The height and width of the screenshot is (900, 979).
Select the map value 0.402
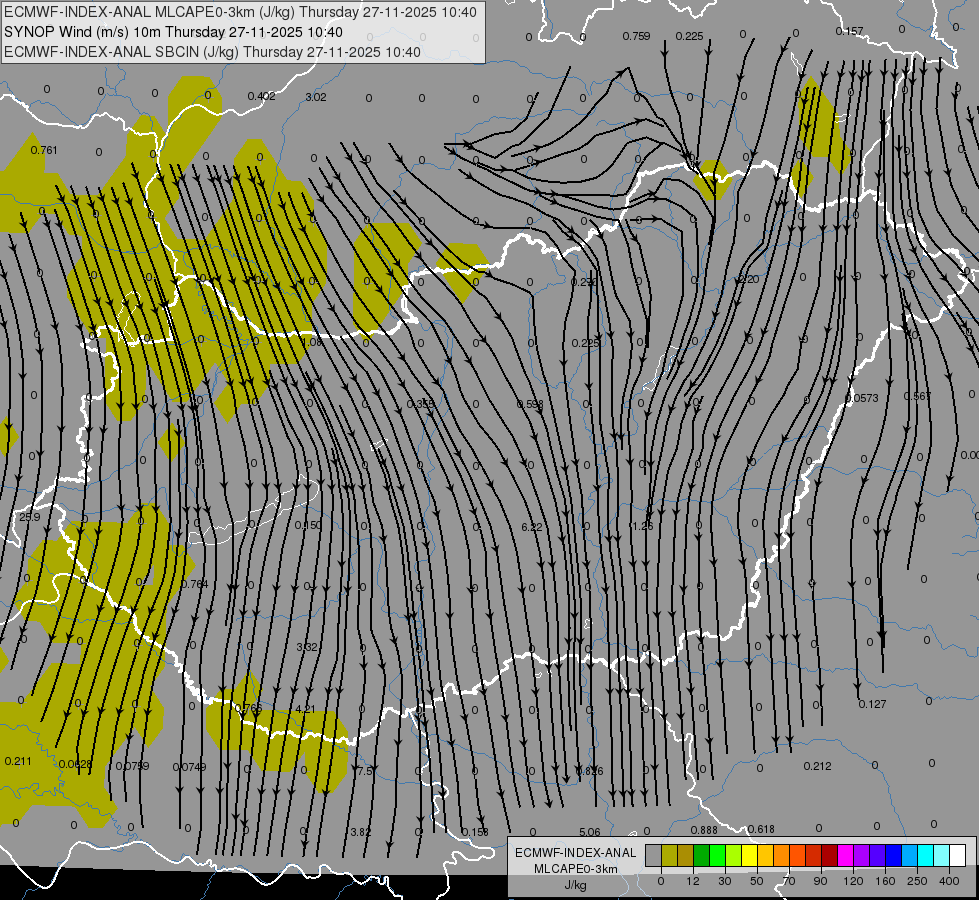coord(261,96)
